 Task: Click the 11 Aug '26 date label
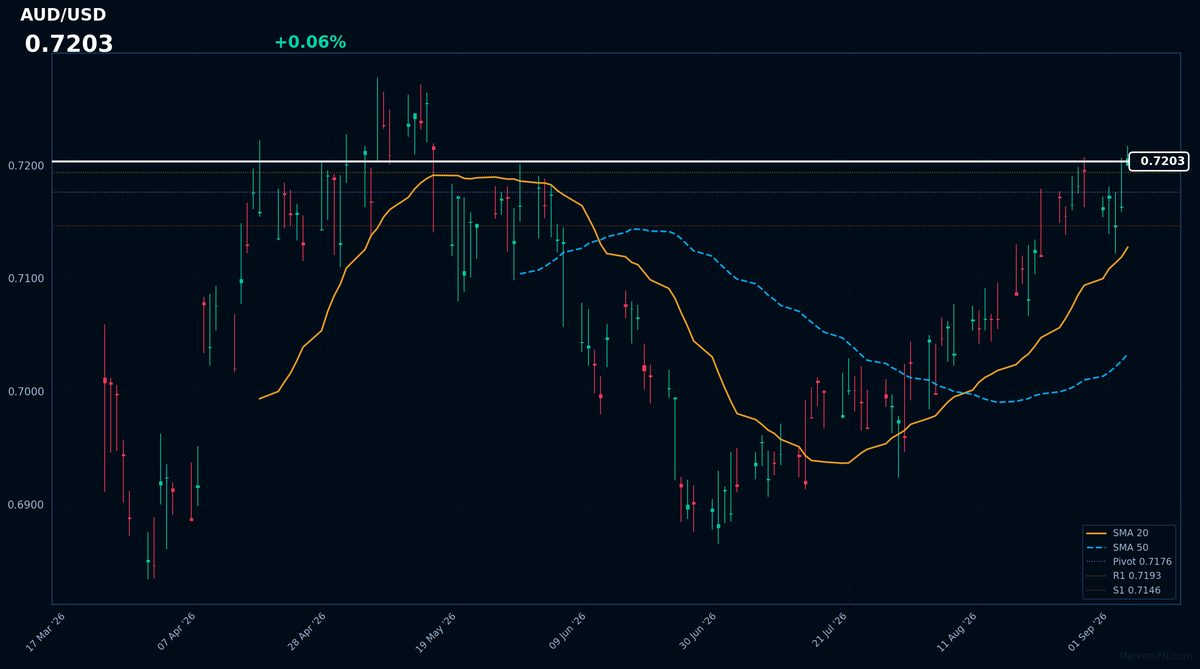tap(956, 633)
